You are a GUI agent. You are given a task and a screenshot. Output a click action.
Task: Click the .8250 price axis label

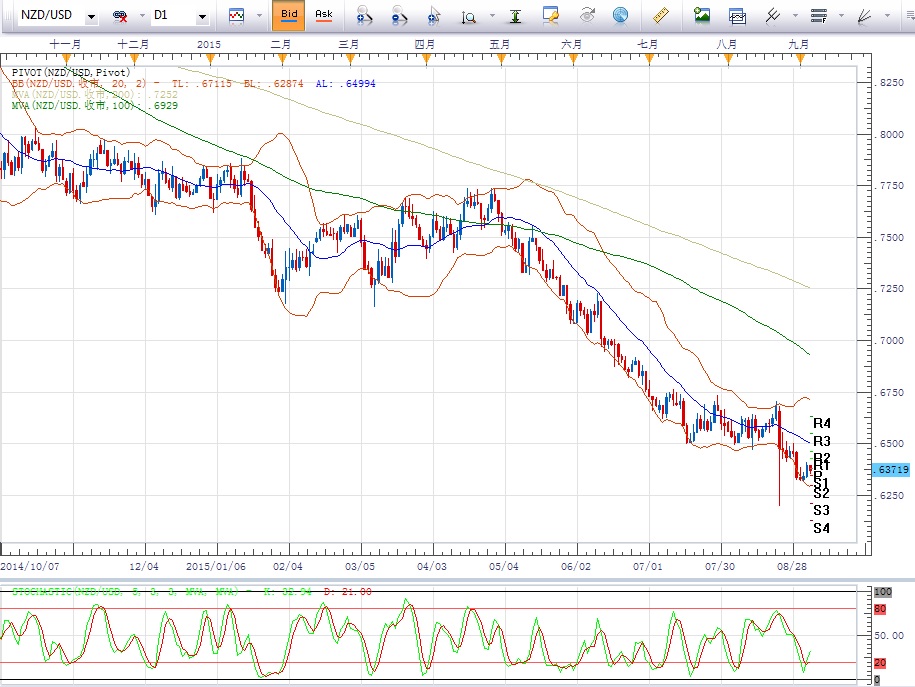click(890, 83)
